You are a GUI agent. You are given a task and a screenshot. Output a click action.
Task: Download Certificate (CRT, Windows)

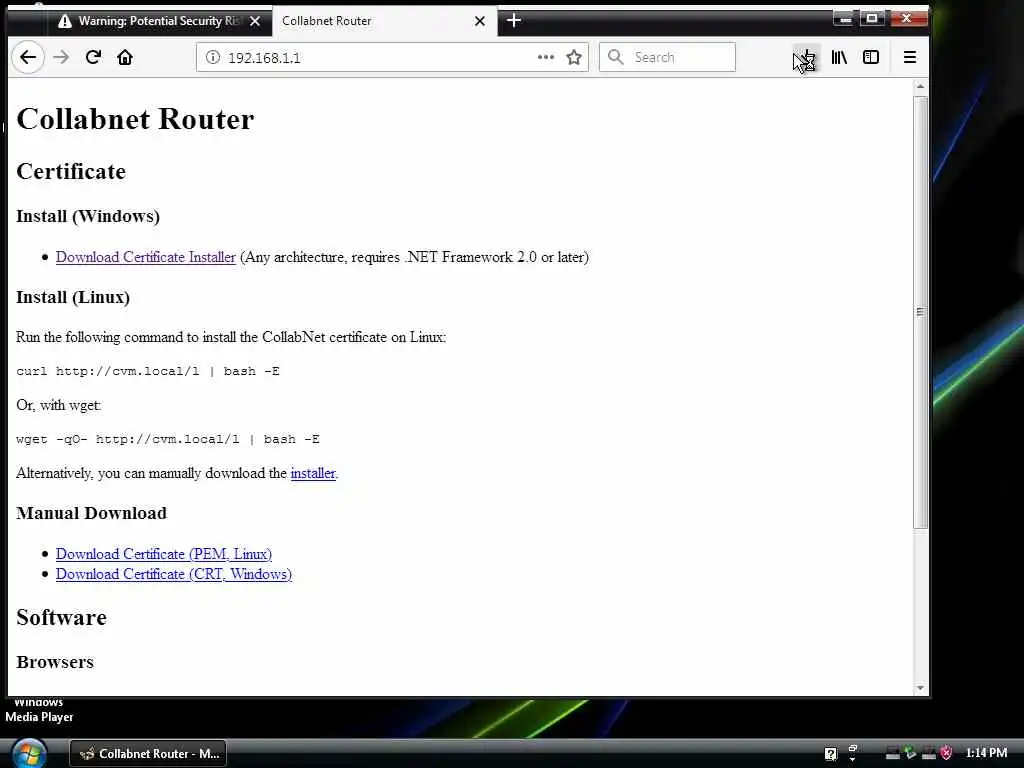click(174, 575)
